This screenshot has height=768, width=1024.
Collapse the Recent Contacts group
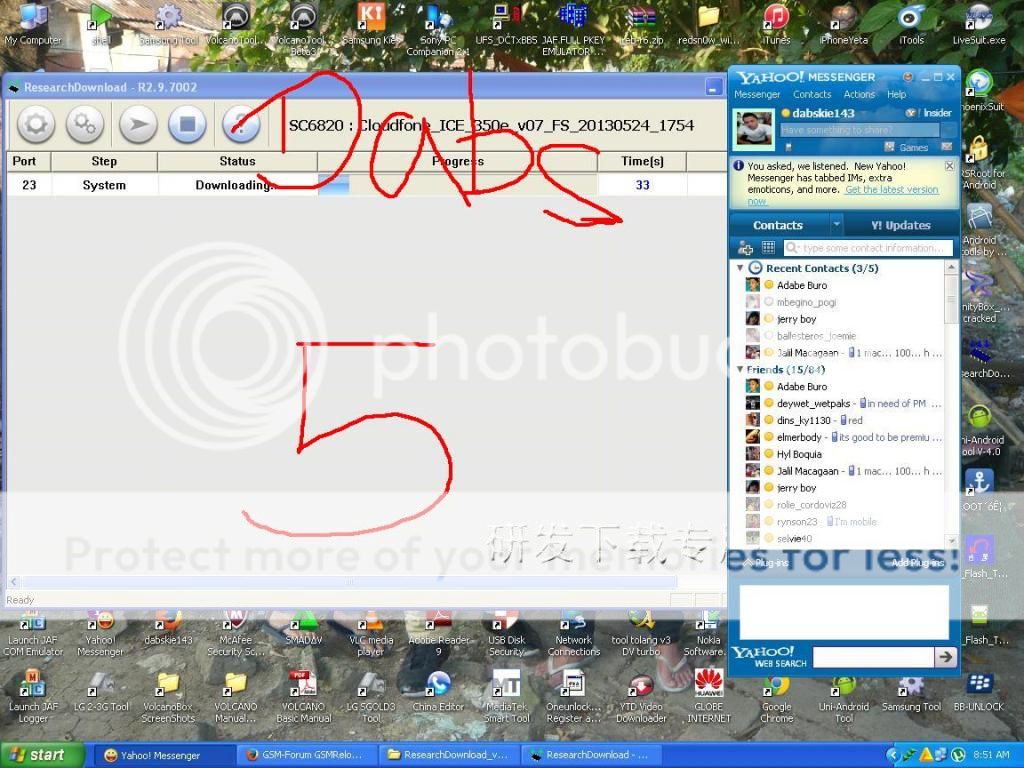point(741,268)
